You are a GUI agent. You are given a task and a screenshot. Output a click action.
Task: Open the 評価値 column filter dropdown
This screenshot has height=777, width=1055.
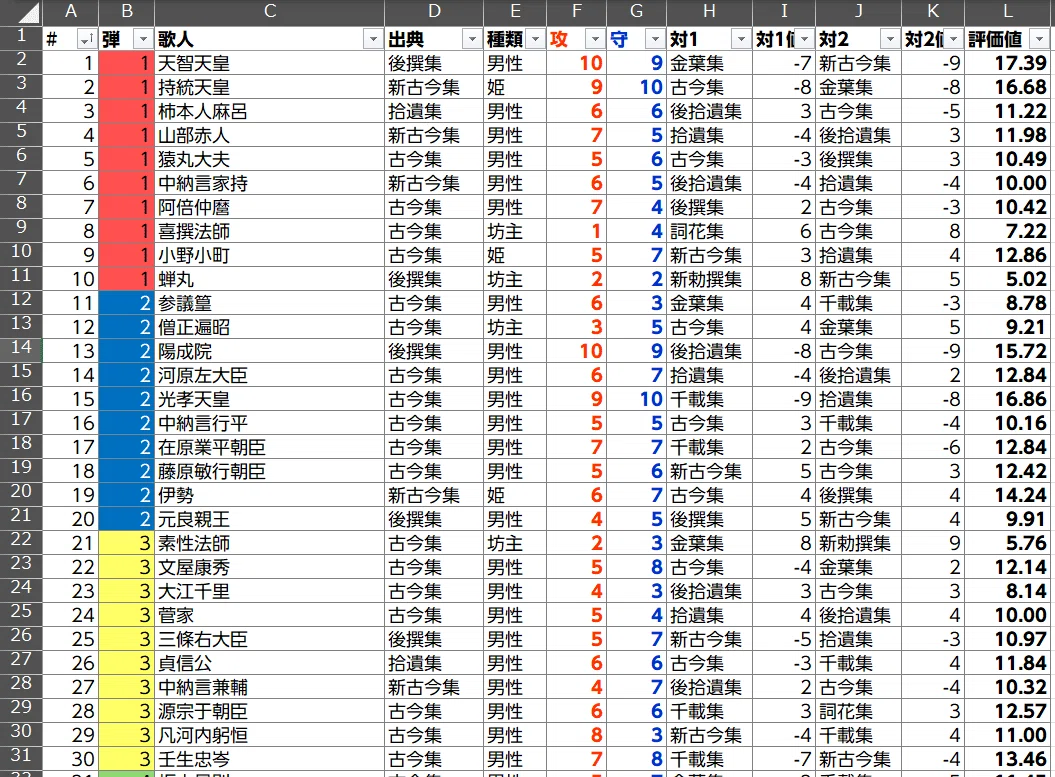tap(1040, 40)
